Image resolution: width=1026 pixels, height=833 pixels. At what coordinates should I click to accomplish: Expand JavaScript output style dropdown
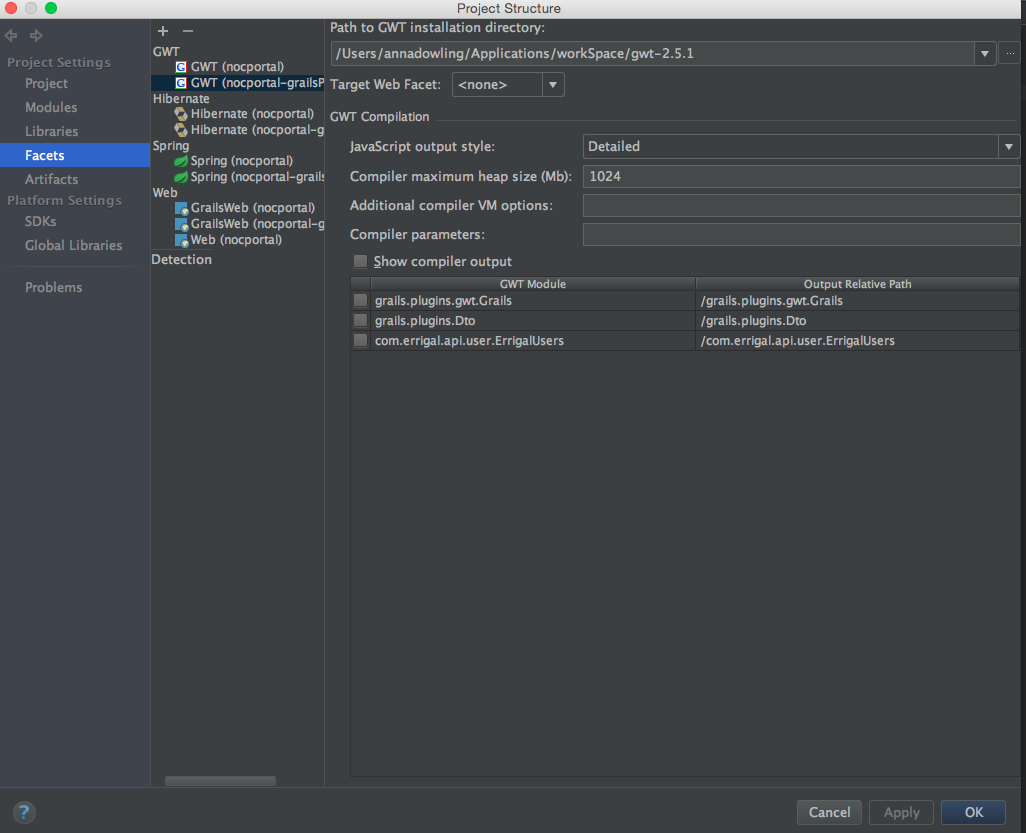click(1008, 147)
